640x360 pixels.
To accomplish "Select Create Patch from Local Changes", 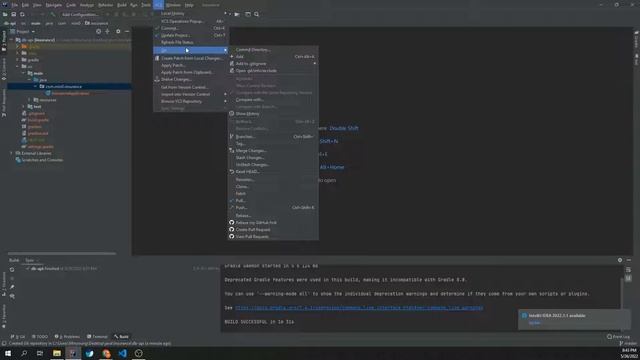I will (191, 58).
